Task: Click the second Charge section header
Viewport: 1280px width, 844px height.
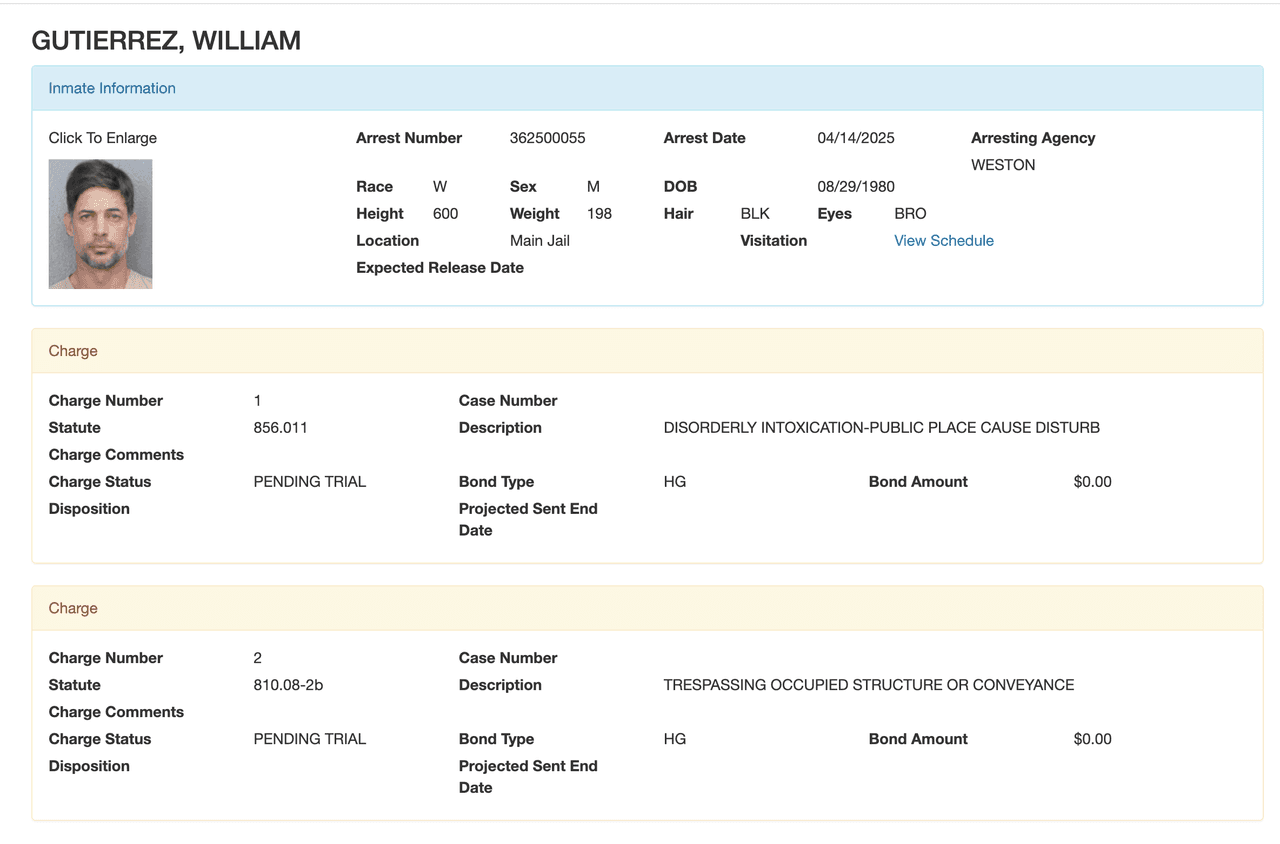Action: pyautogui.click(x=73, y=607)
